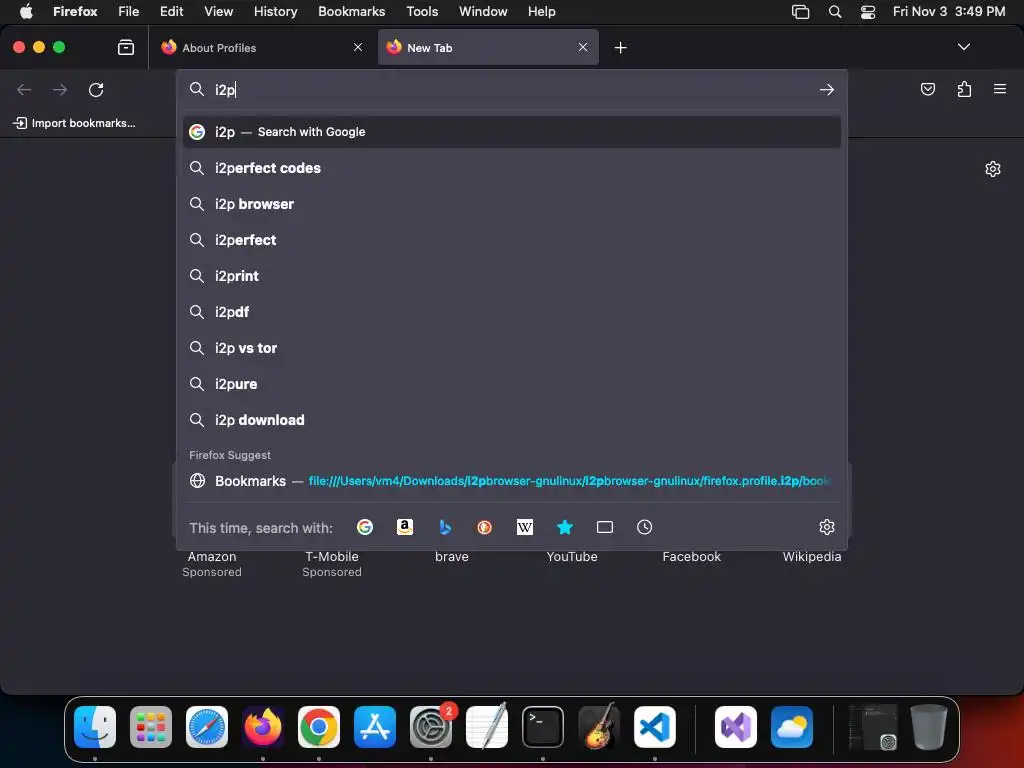Image resolution: width=1024 pixels, height=768 pixels.
Task: Open the Help menu
Action: point(541,11)
